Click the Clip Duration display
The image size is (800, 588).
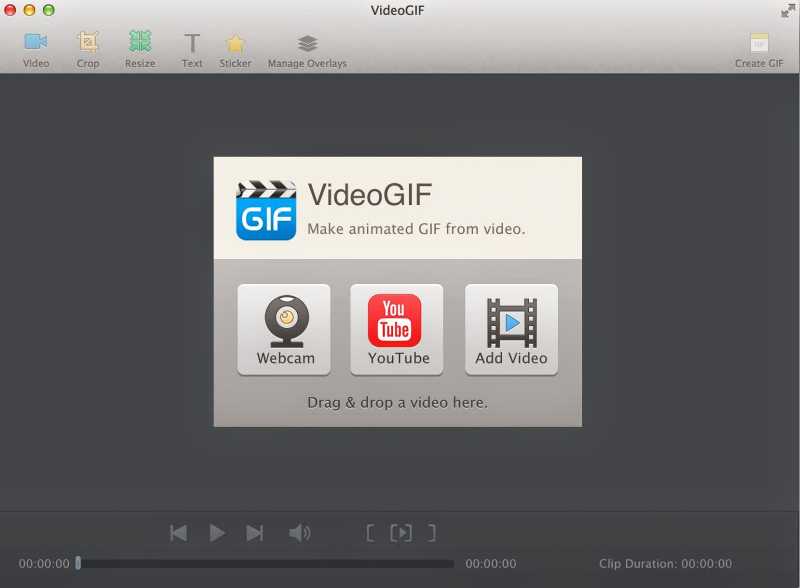coord(665,563)
